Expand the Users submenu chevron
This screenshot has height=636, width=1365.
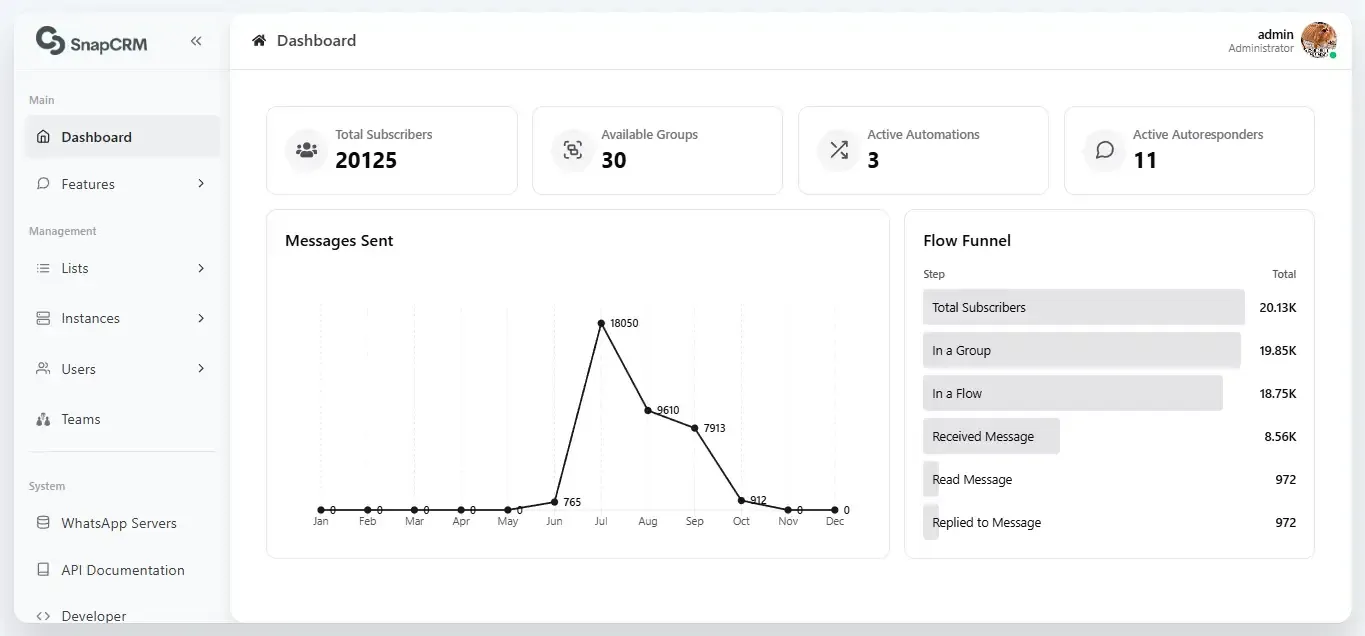(x=201, y=369)
